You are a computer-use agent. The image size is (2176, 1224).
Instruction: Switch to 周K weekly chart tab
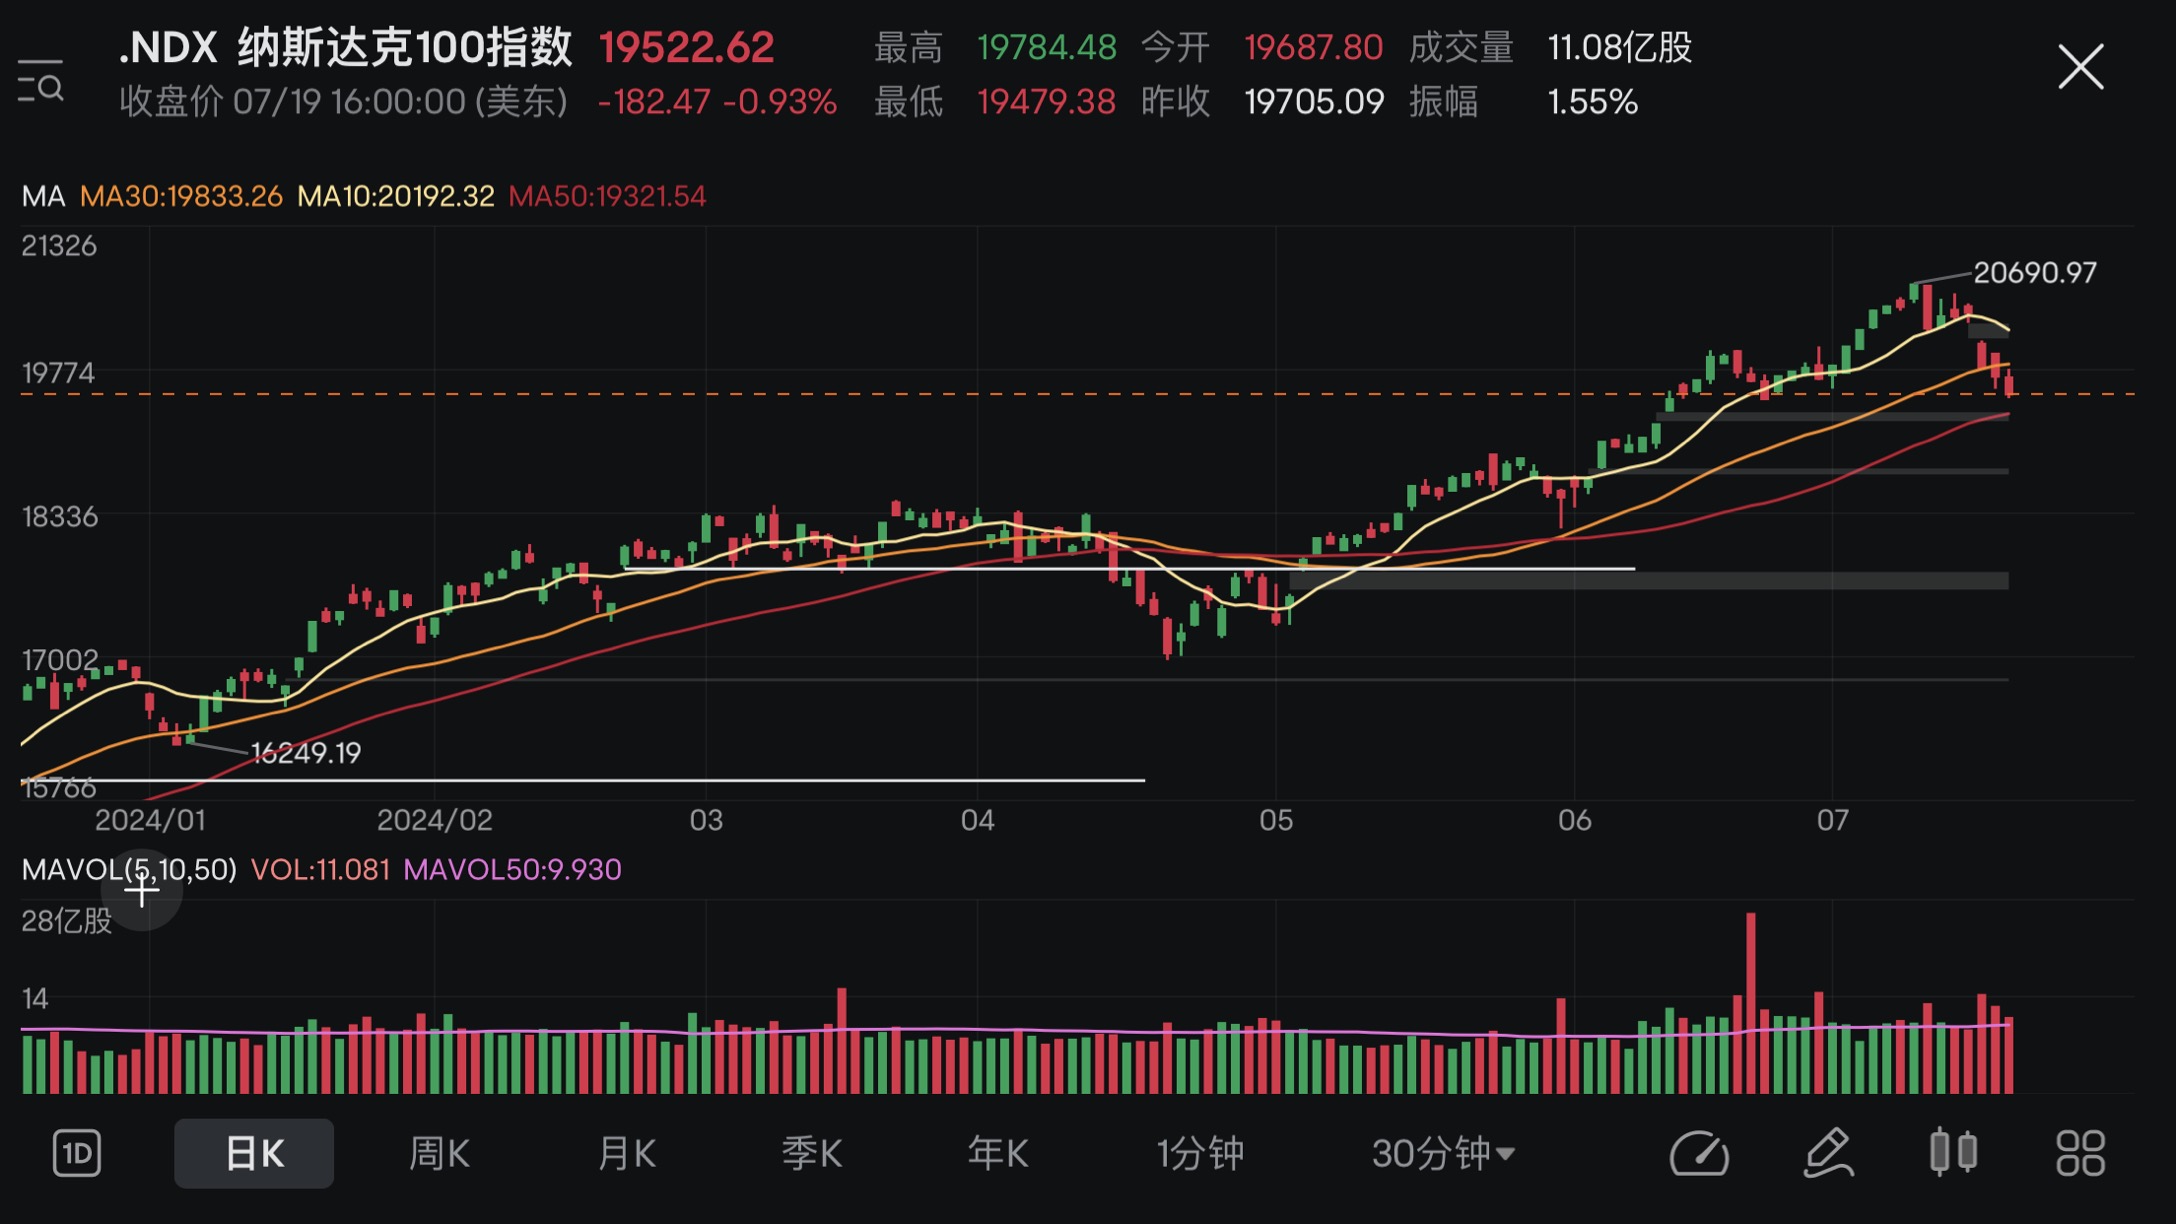coord(439,1153)
